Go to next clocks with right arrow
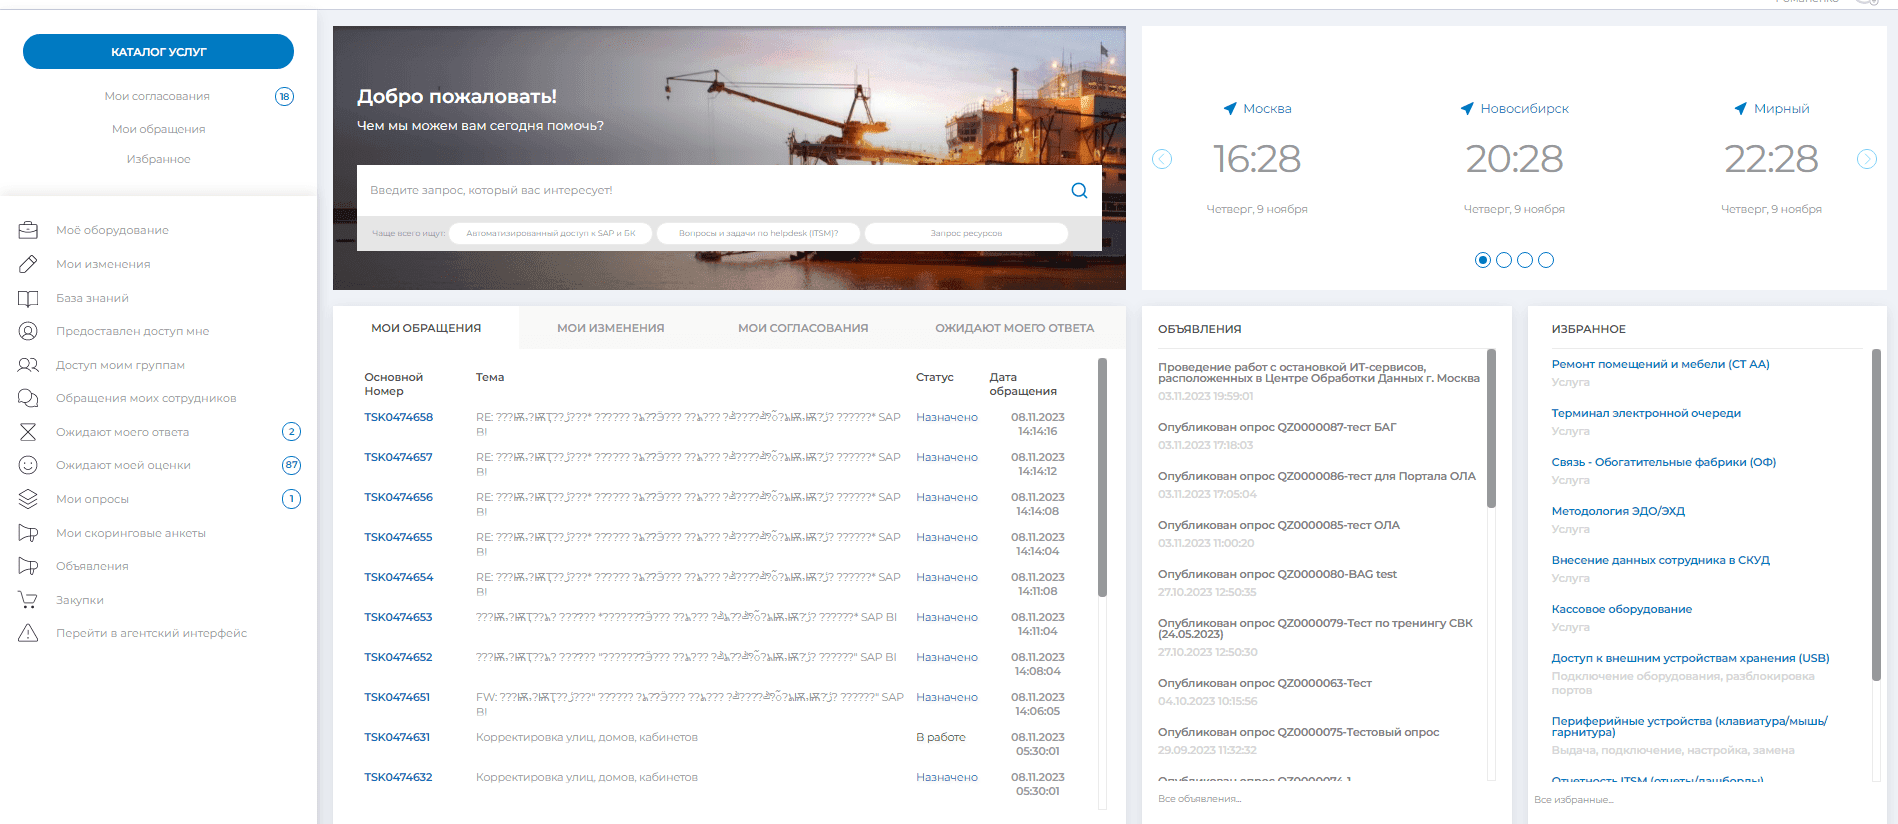This screenshot has height=824, width=1898. pyautogui.click(x=1867, y=159)
